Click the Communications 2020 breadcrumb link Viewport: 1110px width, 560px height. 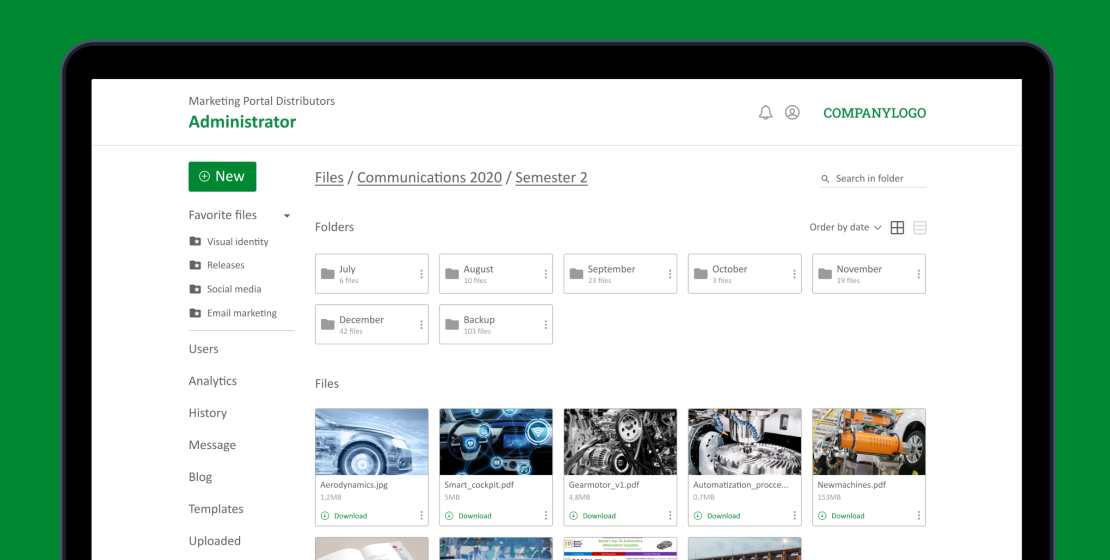click(x=429, y=178)
